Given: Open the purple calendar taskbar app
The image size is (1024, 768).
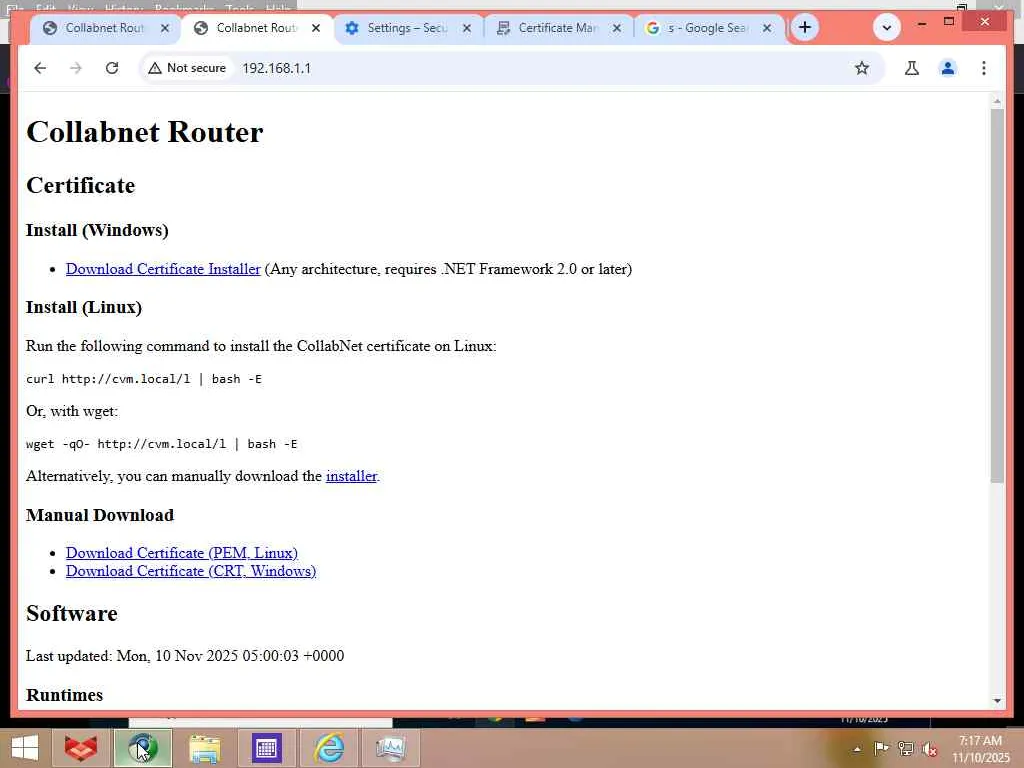Looking at the screenshot, I should (x=266, y=748).
